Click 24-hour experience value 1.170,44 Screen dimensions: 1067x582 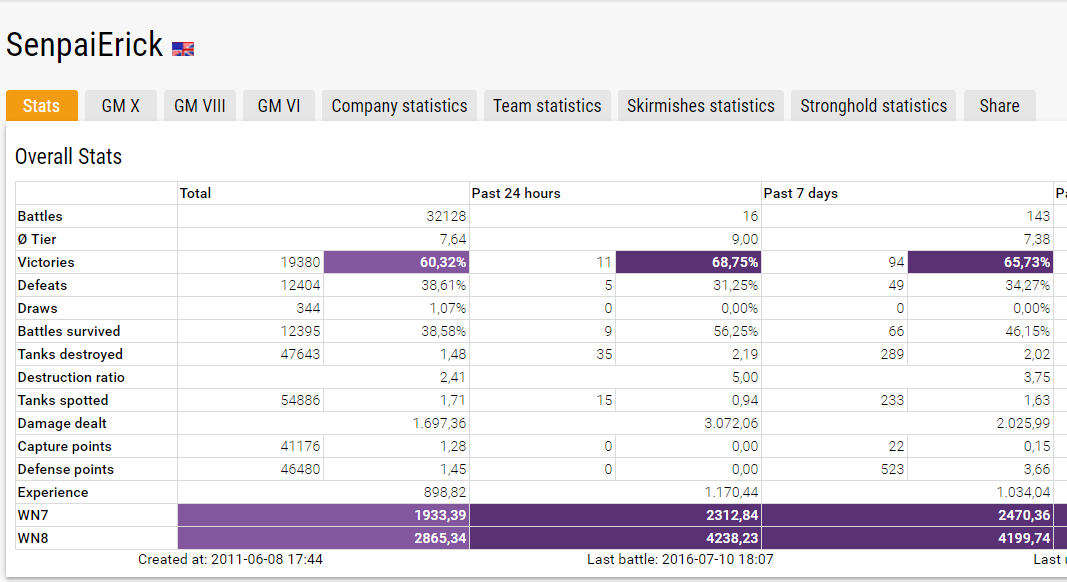coord(732,492)
